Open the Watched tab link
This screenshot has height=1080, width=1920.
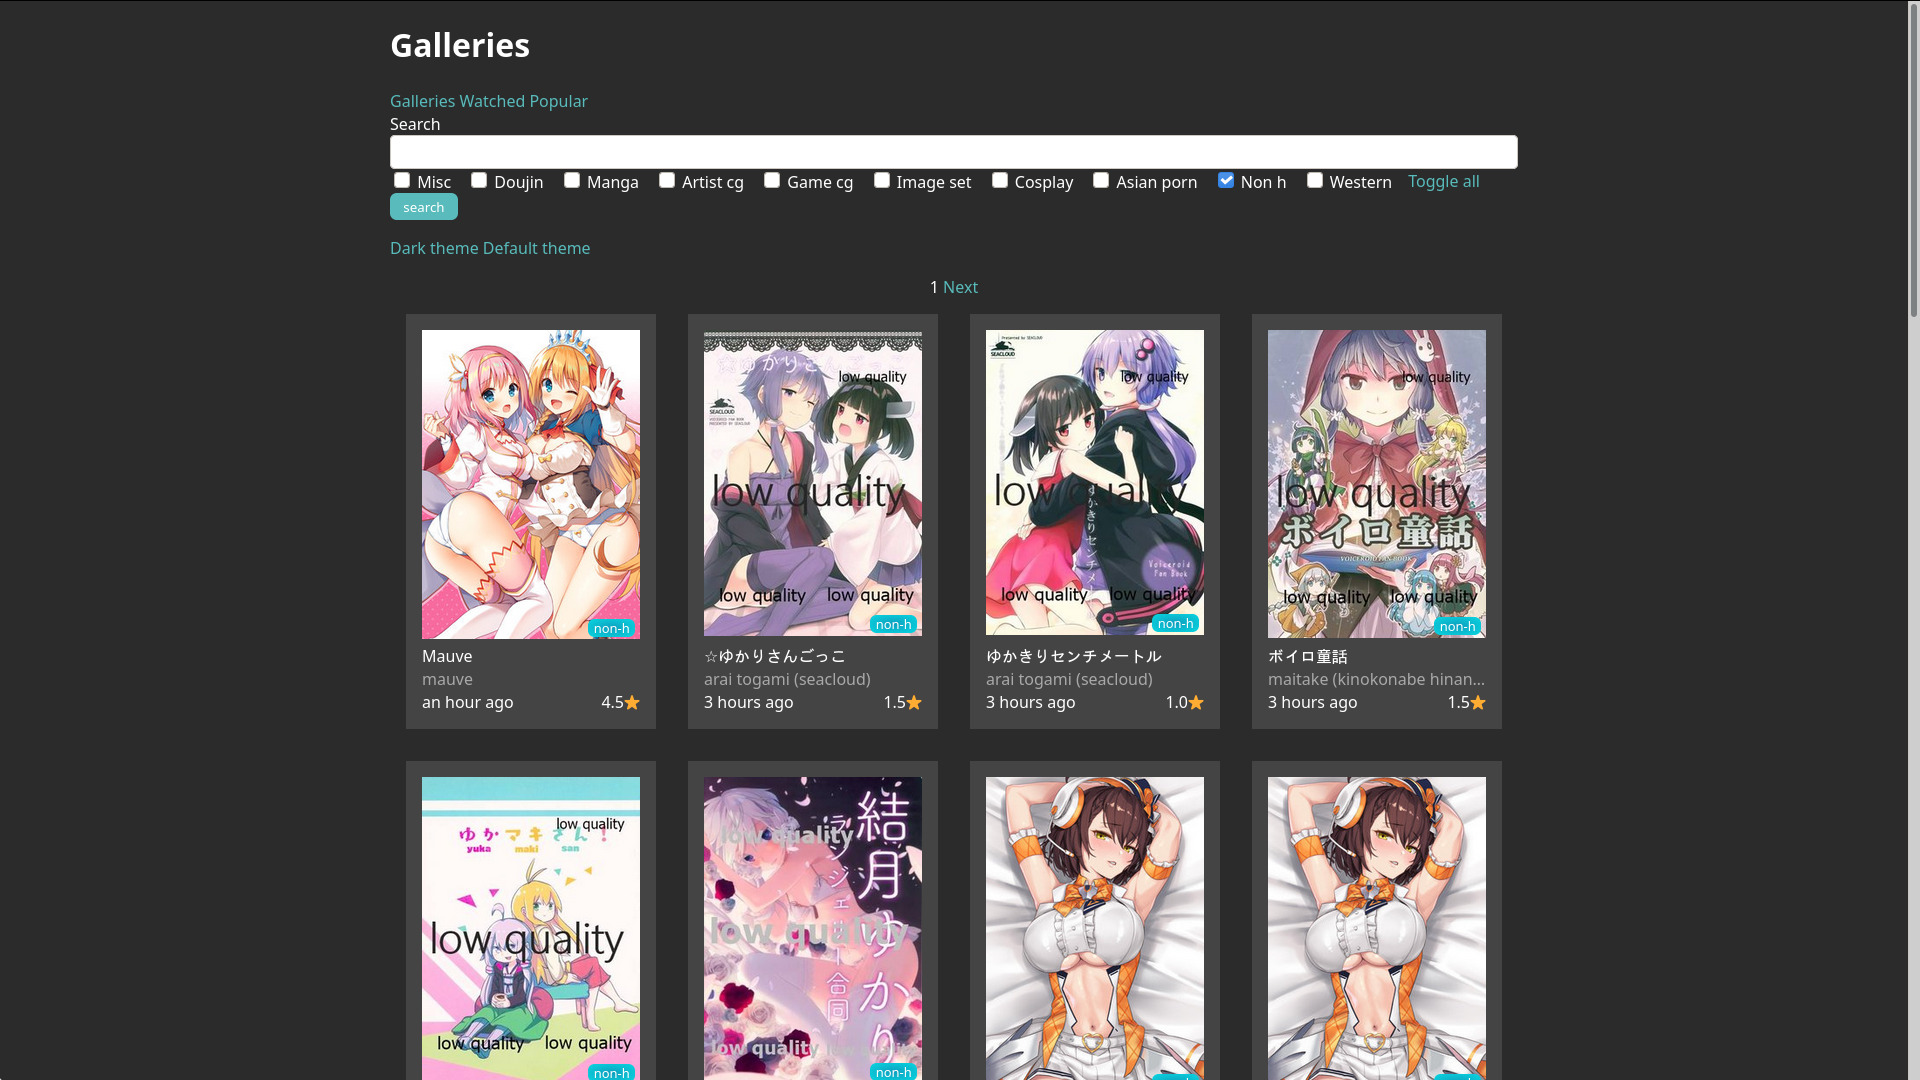click(492, 101)
